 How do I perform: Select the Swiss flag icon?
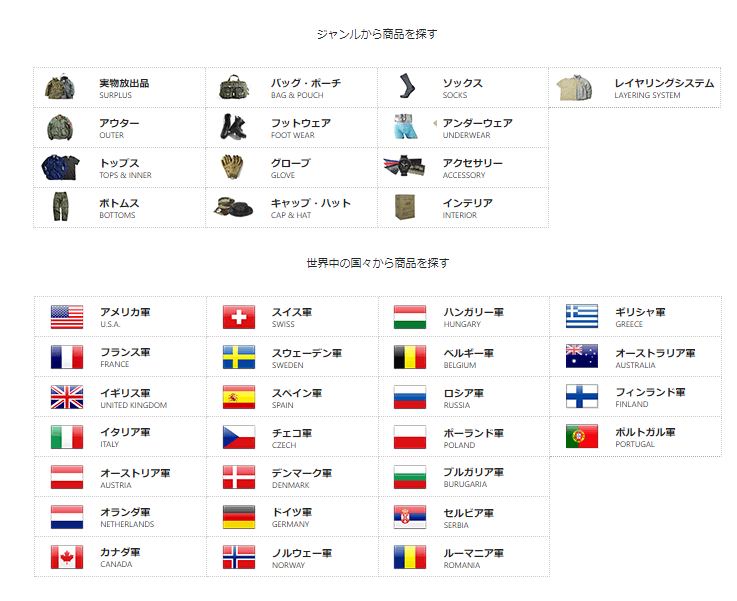tap(239, 317)
